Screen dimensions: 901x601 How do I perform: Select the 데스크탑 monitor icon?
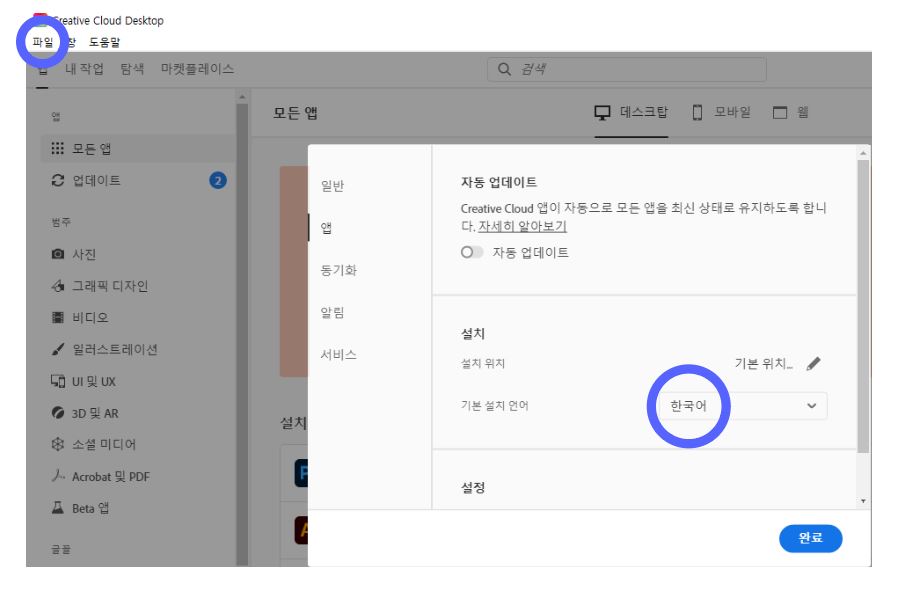click(602, 113)
